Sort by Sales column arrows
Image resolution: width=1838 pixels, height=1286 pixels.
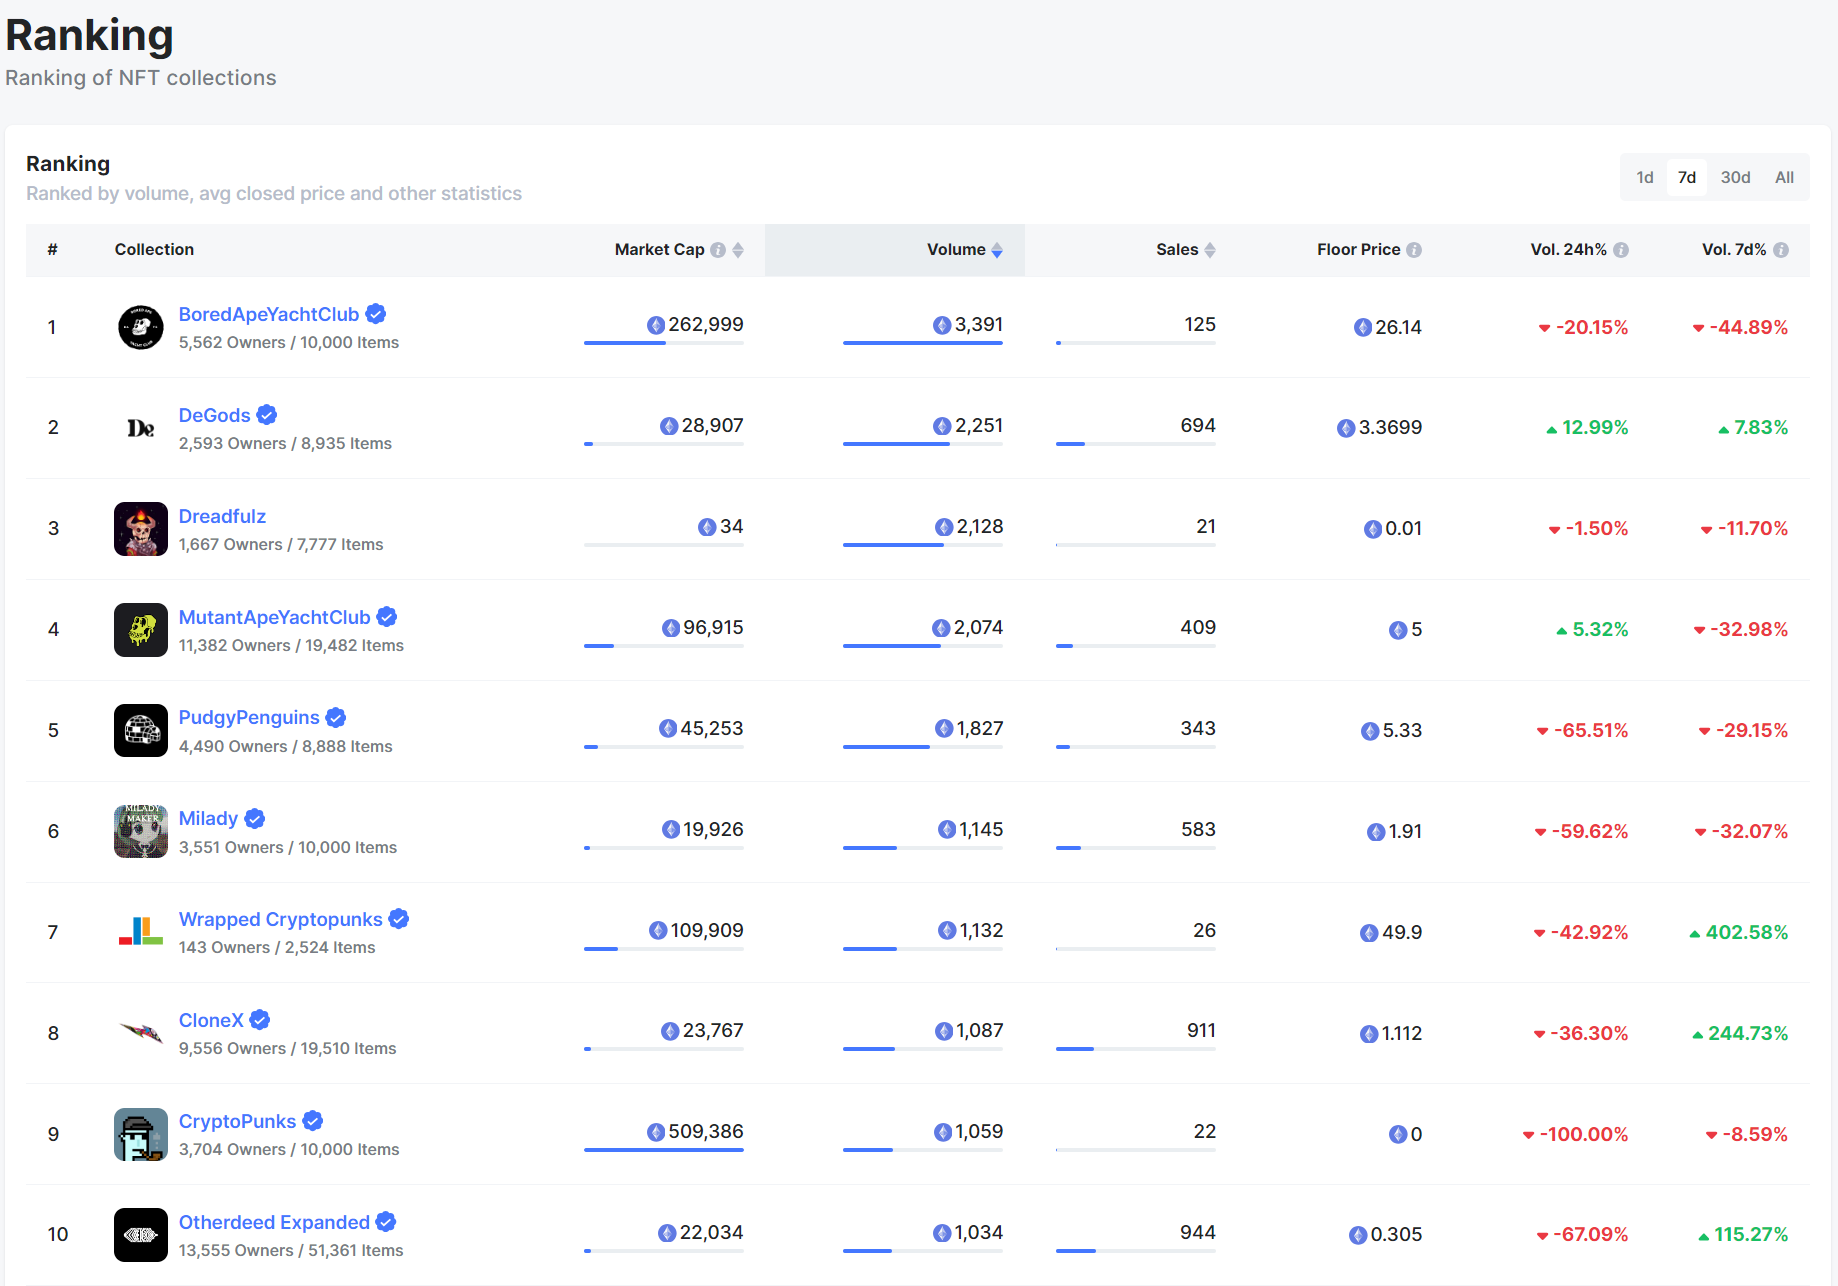click(1210, 250)
